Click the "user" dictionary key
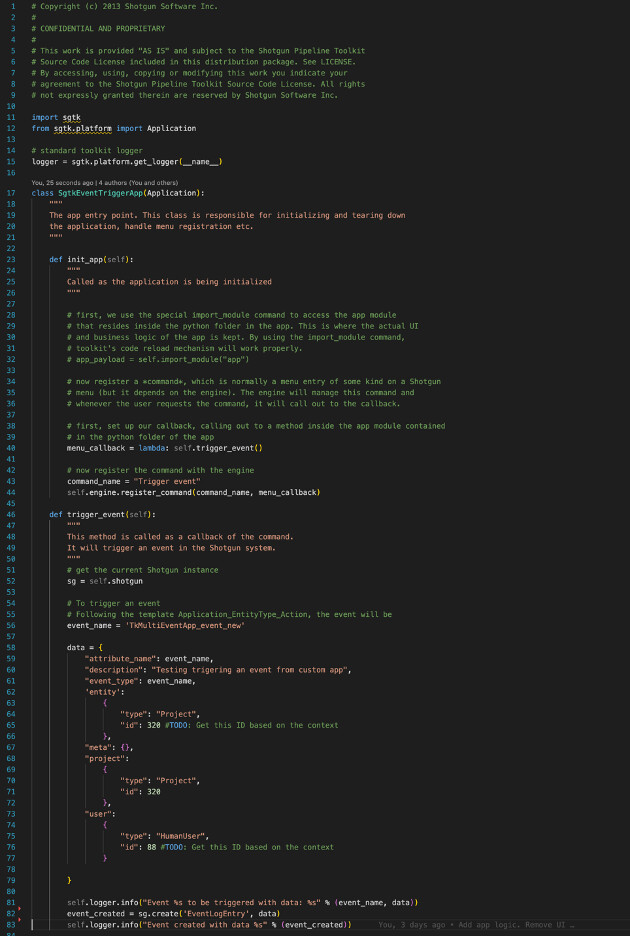The width and height of the screenshot is (630, 936). 98,814
